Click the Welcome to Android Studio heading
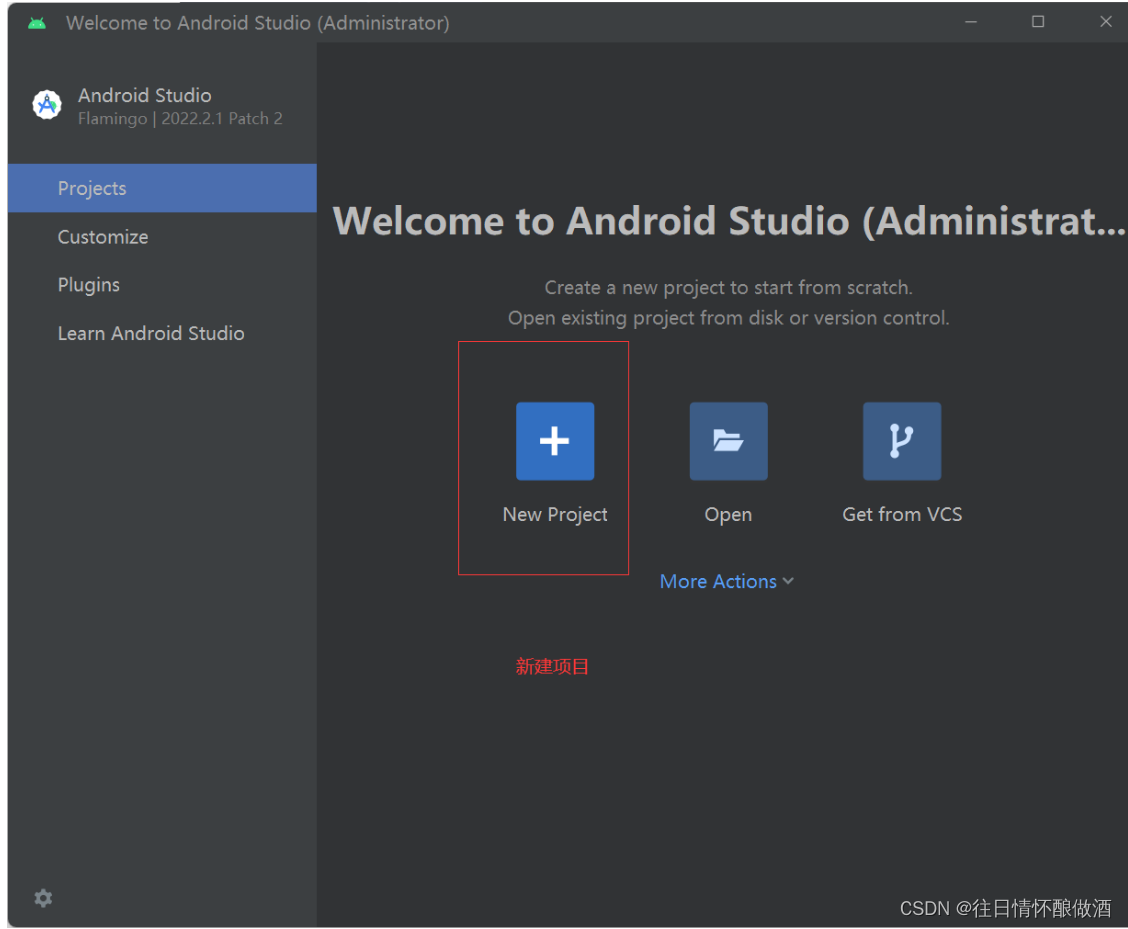Image resolution: width=1128 pixels, height=929 pixels. coord(729,220)
